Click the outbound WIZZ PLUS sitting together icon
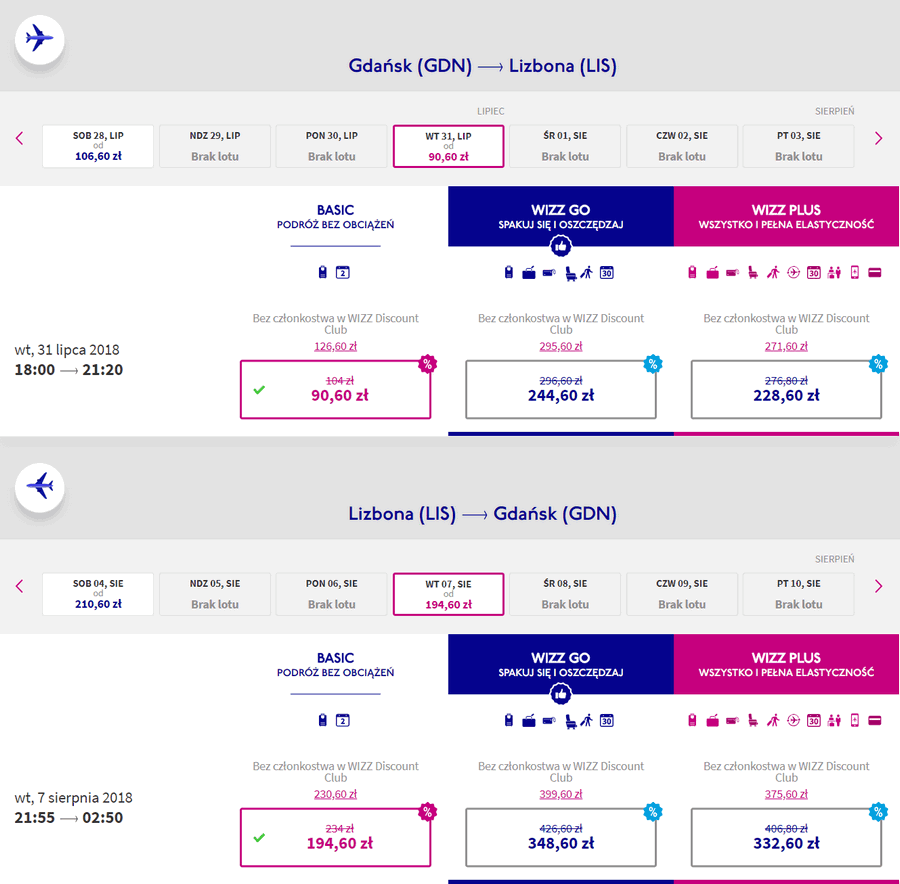Image resolution: width=900 pixels, height=884 pixels. [x=834, y=273]
